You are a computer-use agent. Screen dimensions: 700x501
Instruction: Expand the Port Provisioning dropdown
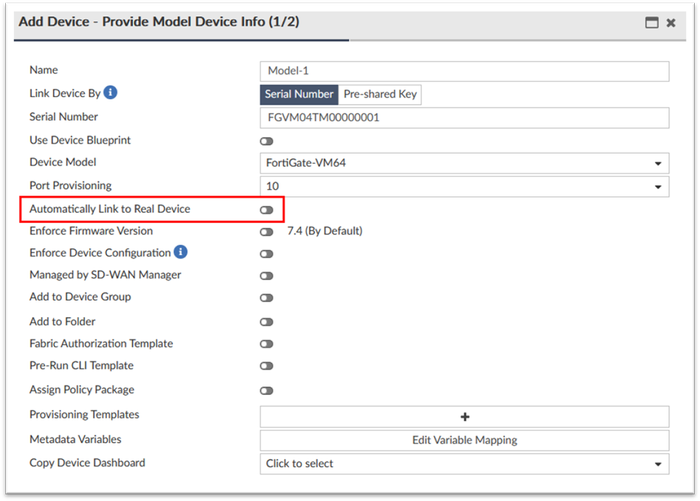464,186
